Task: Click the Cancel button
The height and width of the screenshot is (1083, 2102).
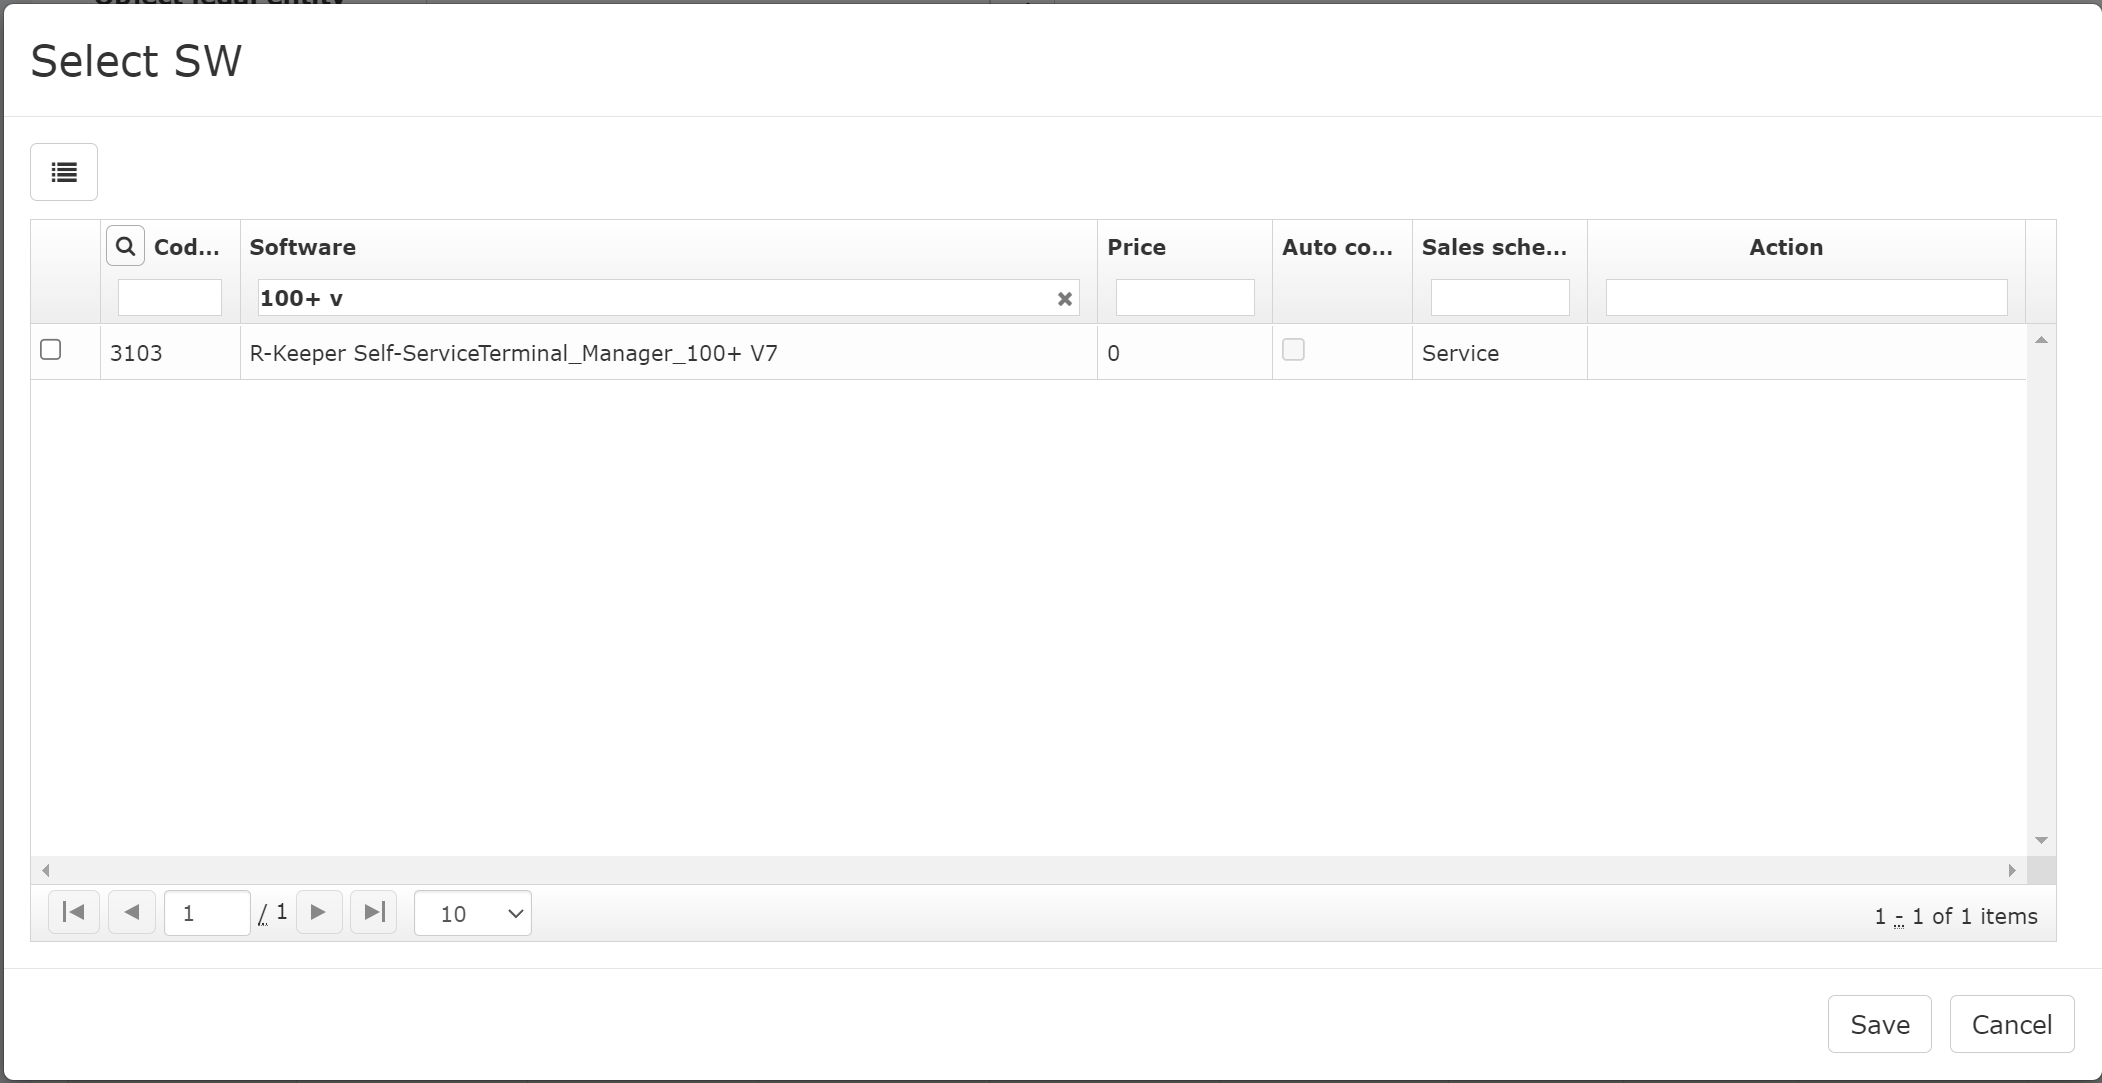Action: click(2011, 1024)
